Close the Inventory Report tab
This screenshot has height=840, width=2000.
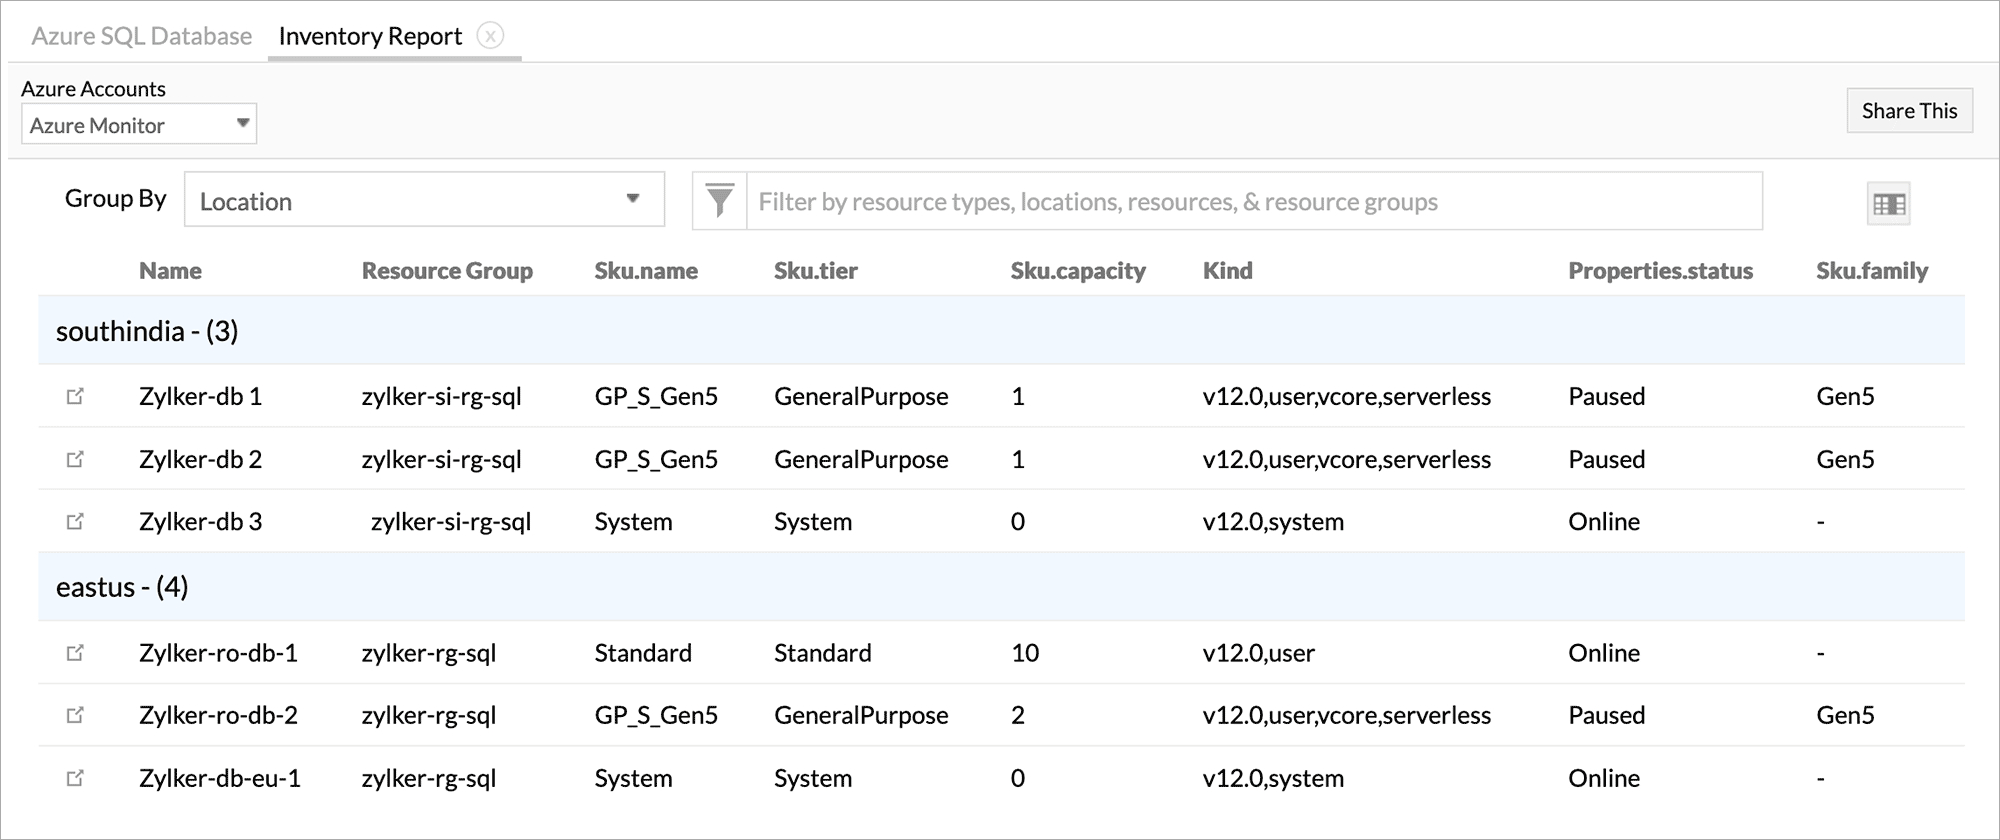coord(490,36)
